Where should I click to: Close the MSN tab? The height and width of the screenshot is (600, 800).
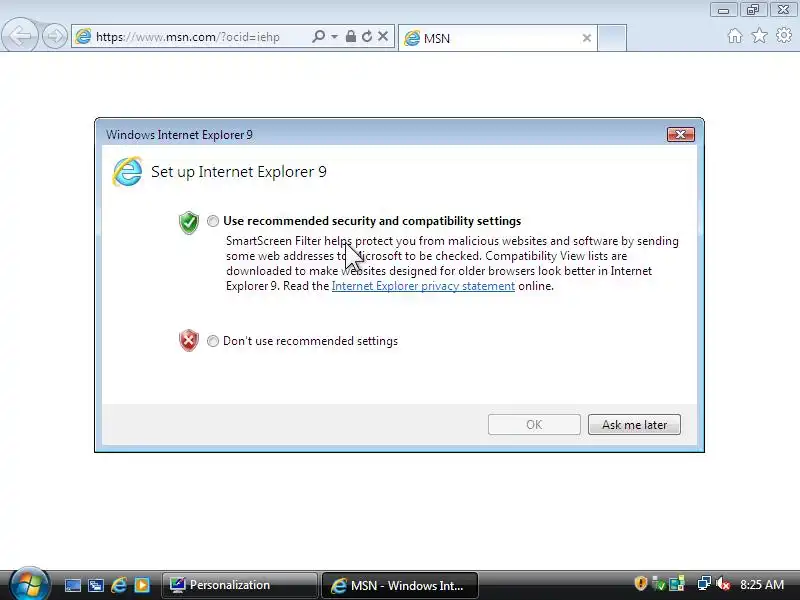(587, 38)
